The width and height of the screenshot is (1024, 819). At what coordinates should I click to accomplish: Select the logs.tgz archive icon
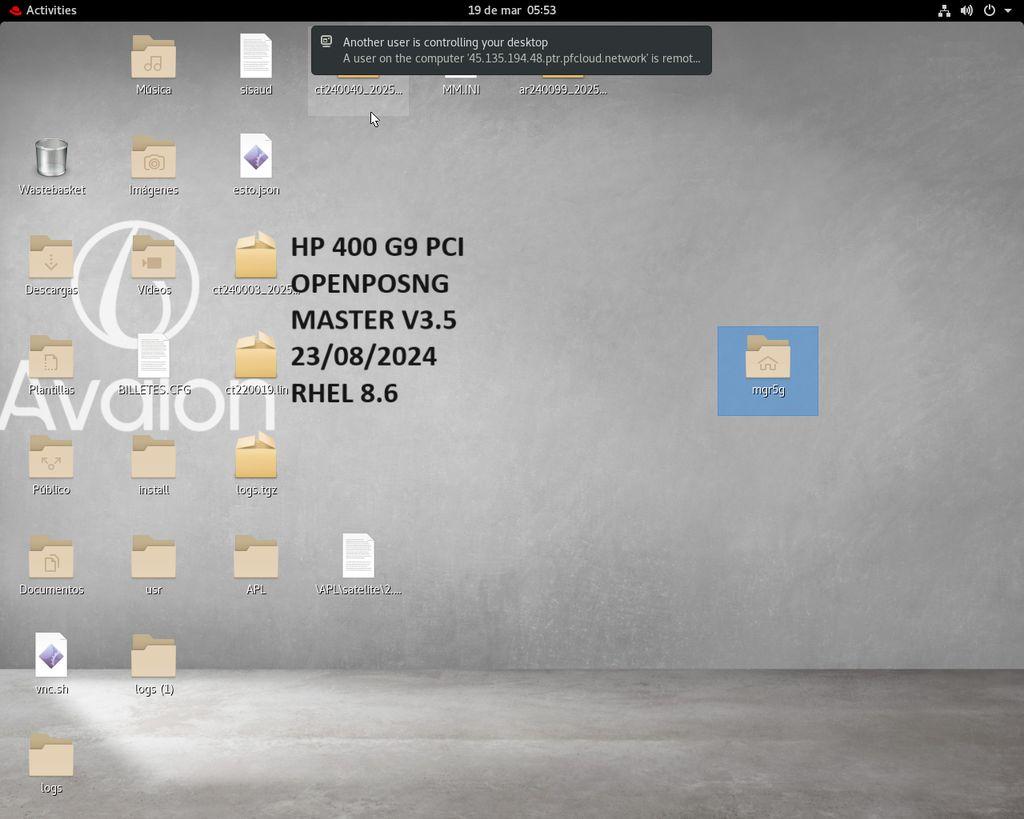[x=256, y=457]
